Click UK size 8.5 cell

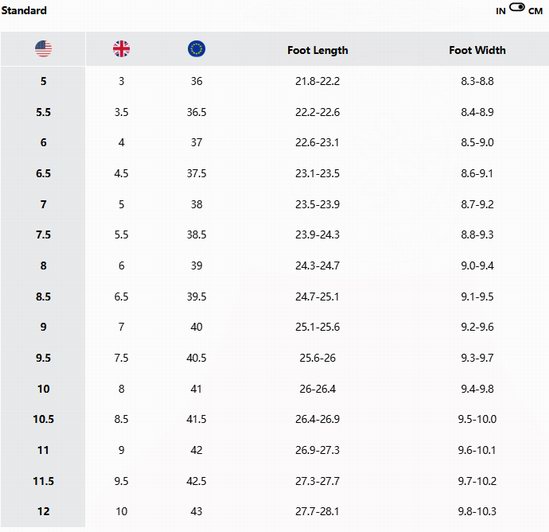pyautogui.click(x=121, y=419)
